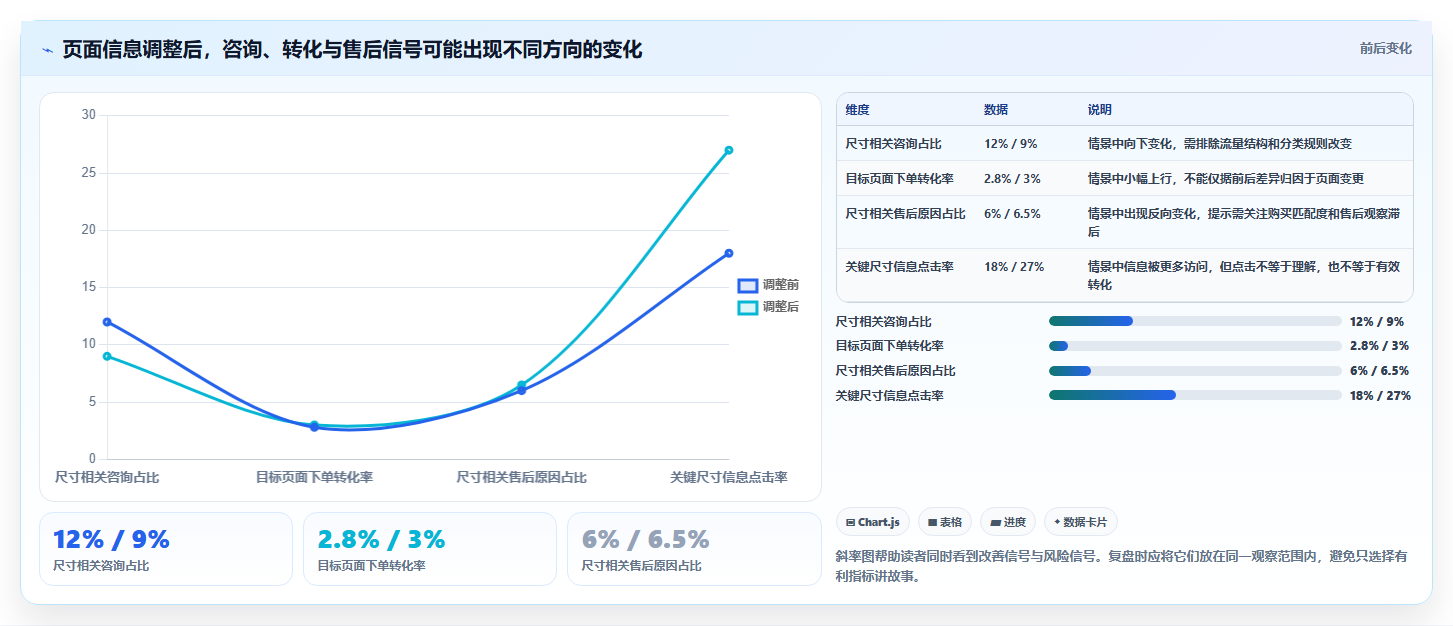This screenshot has width=1453, height=626.
Task: Click the table value 6% / 6.5%
Action: click(x=1012, y=214)
